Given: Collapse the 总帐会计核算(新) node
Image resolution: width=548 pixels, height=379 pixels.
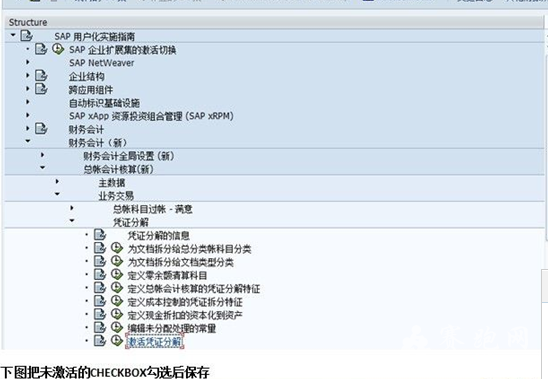Looking at the screenshot, I should pos(42,167).
